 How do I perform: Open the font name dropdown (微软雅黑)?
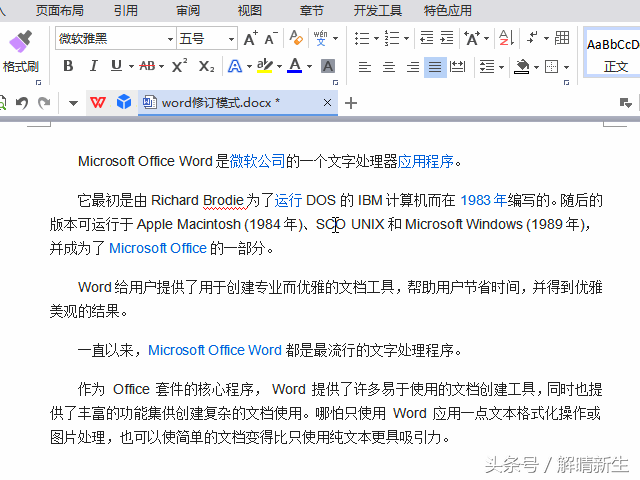[170, 39]
